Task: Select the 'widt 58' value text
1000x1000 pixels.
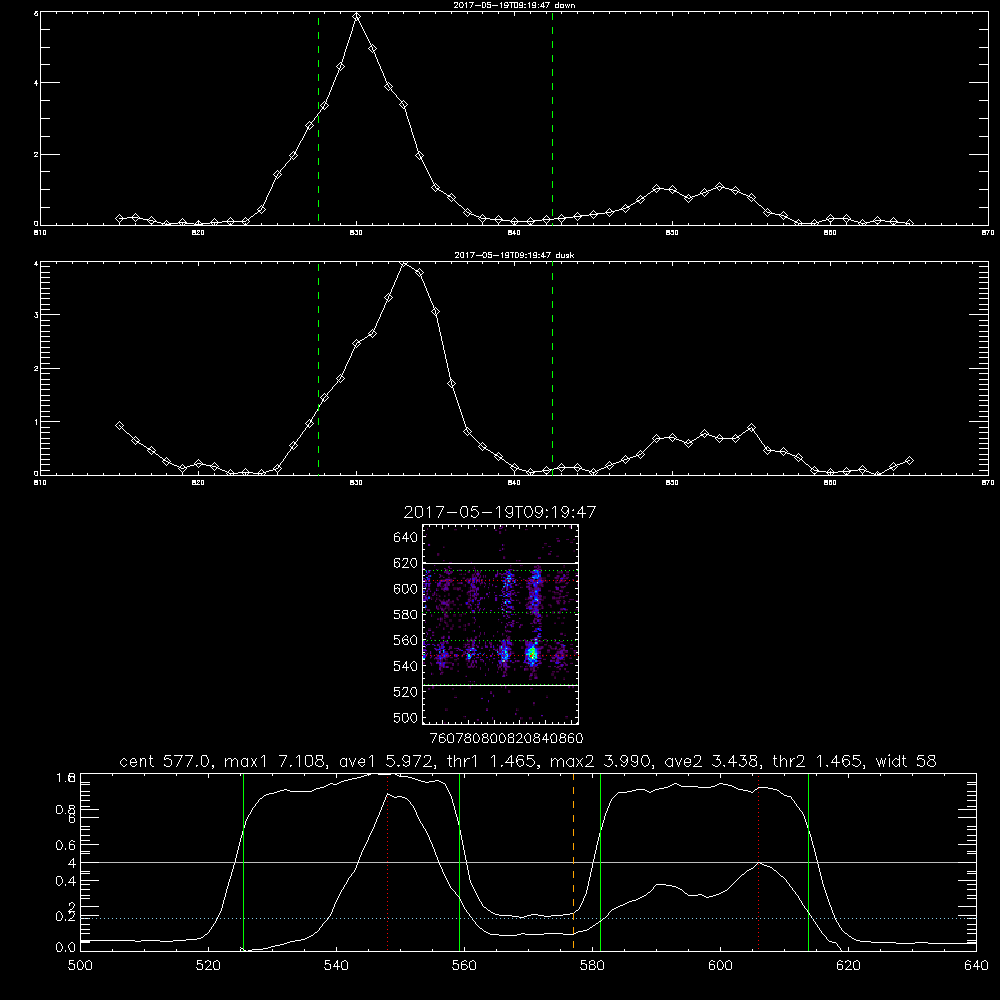Action: [906, 761]
